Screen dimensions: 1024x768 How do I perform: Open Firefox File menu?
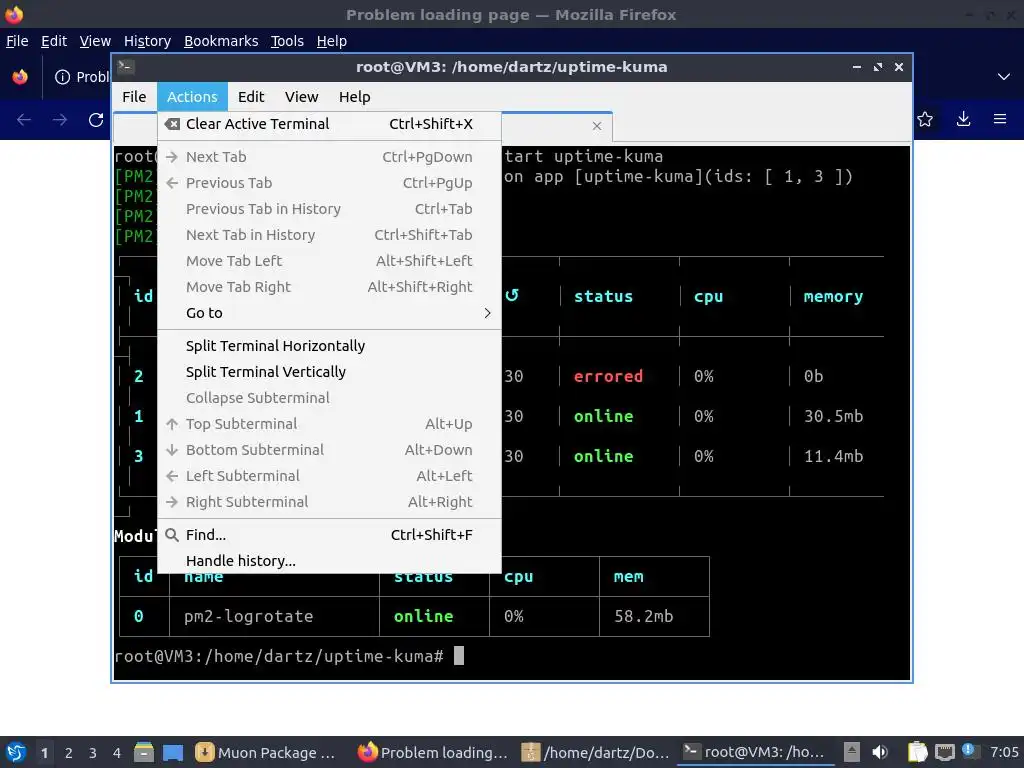17,41
